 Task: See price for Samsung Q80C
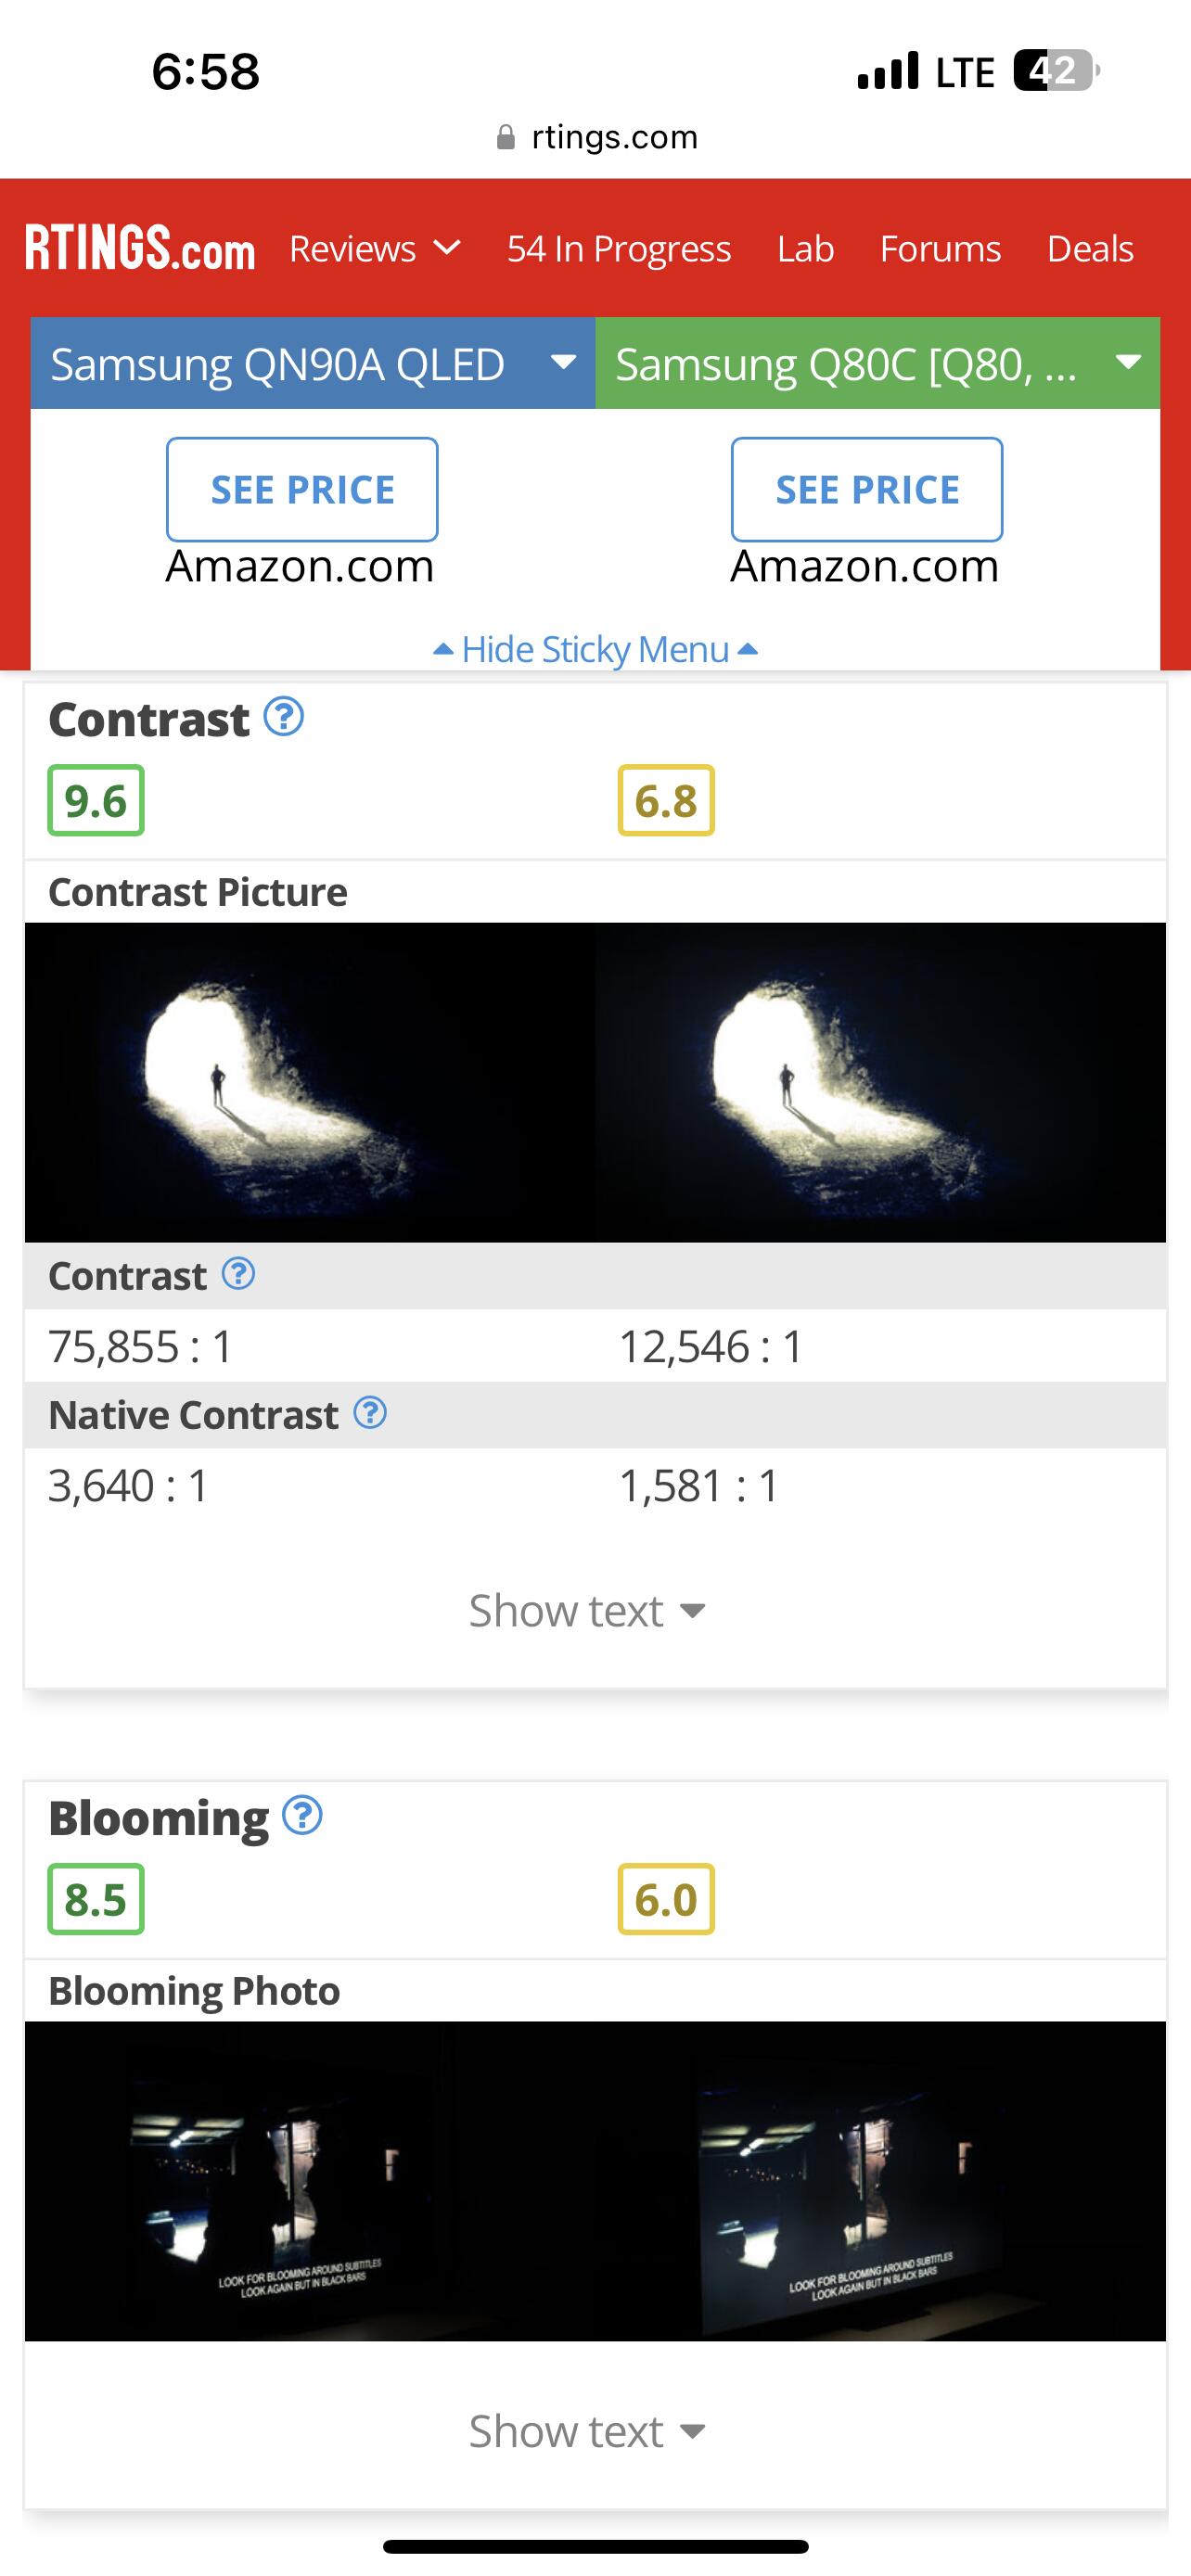click(x=867, y=489)
